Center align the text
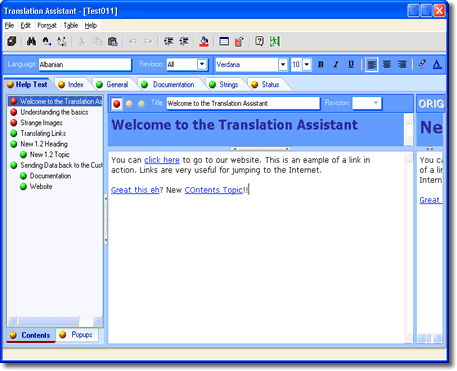 [387, 64]
